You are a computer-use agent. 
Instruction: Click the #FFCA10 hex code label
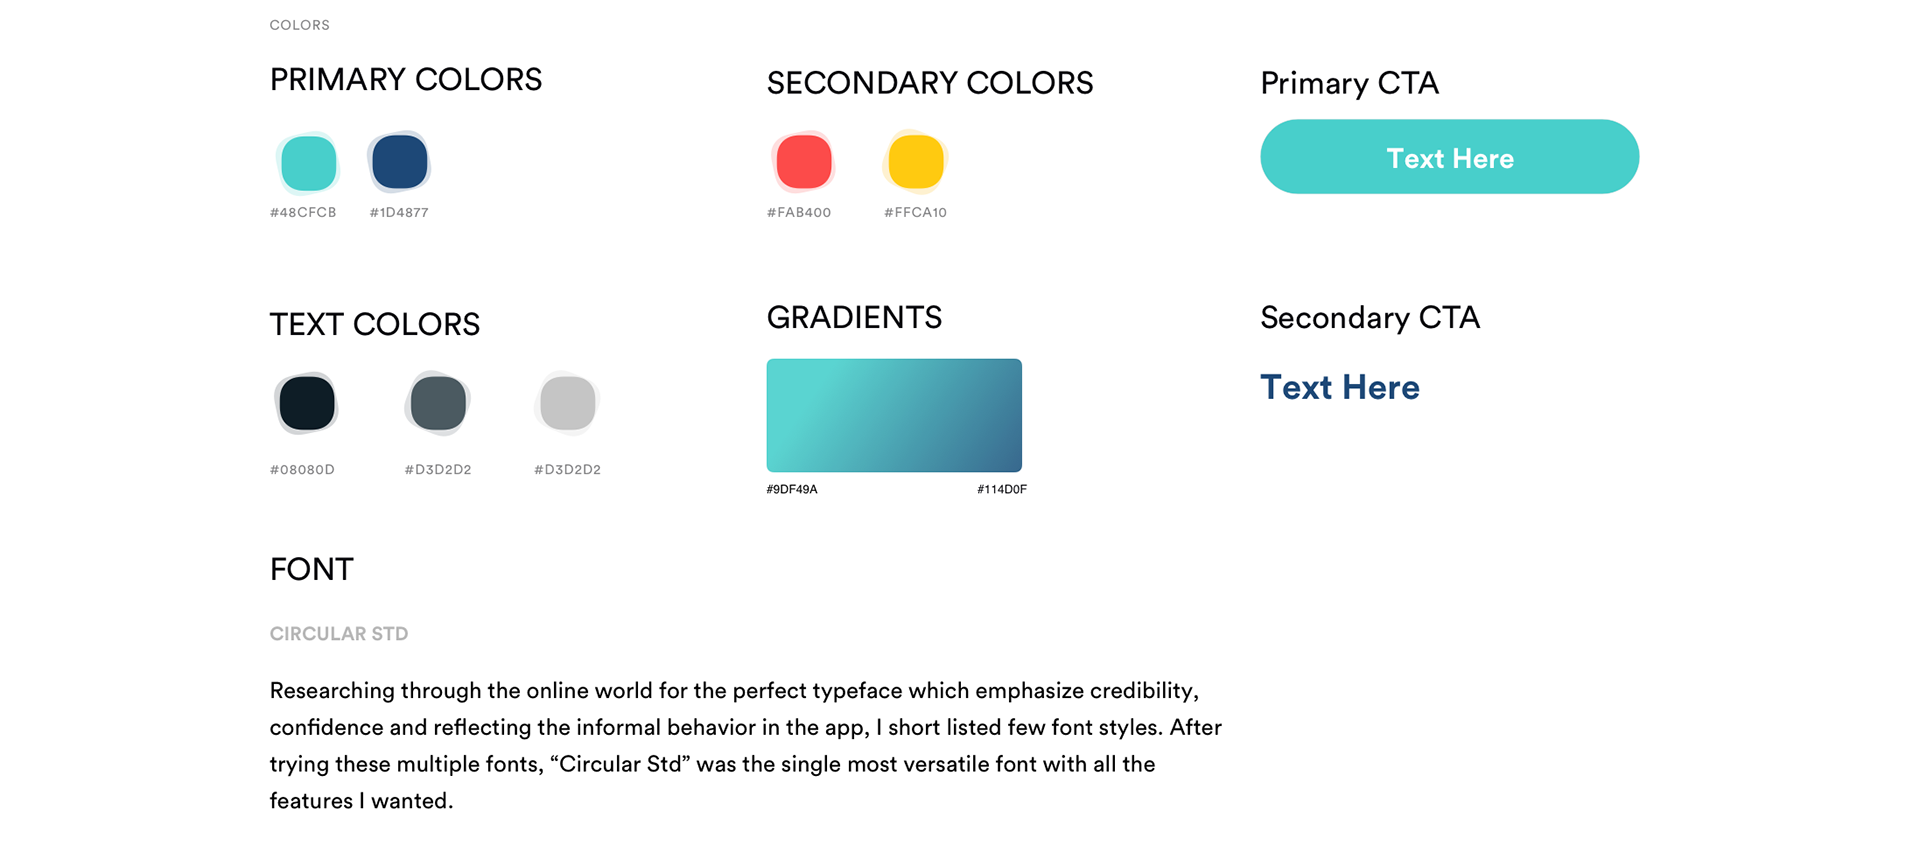(x=915, y=212)
